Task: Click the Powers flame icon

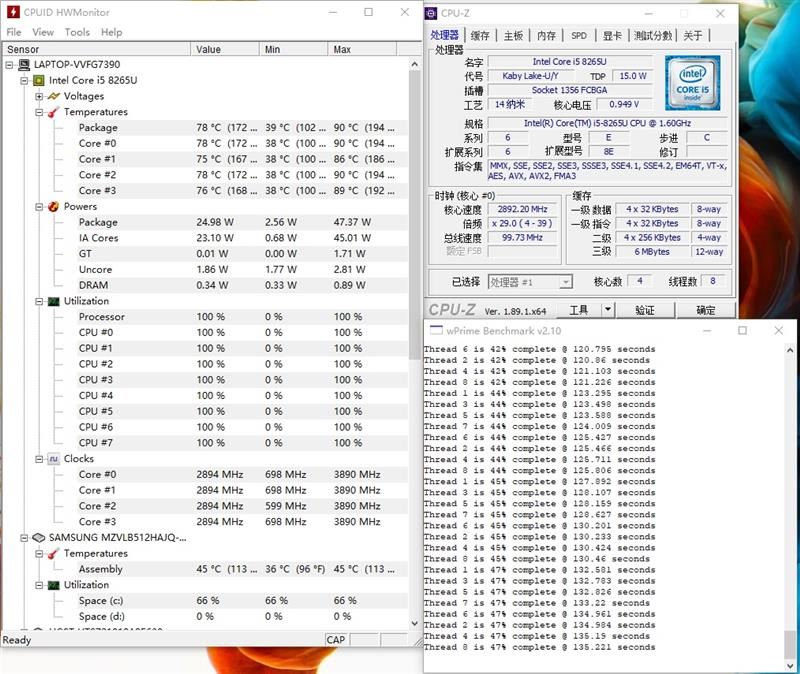Action: (54, 207)
